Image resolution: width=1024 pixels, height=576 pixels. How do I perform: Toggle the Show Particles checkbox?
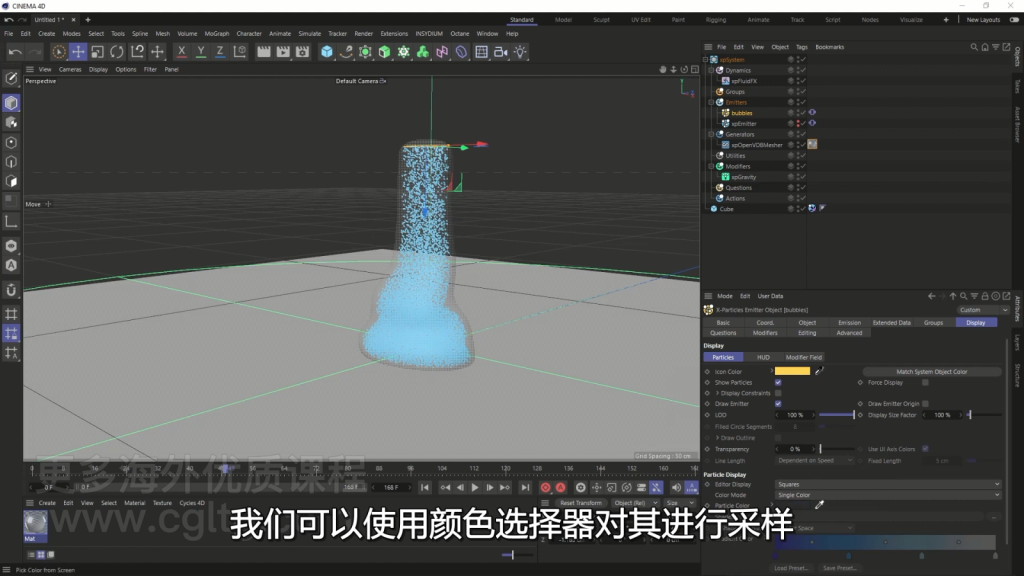click(x=778, y=383)
